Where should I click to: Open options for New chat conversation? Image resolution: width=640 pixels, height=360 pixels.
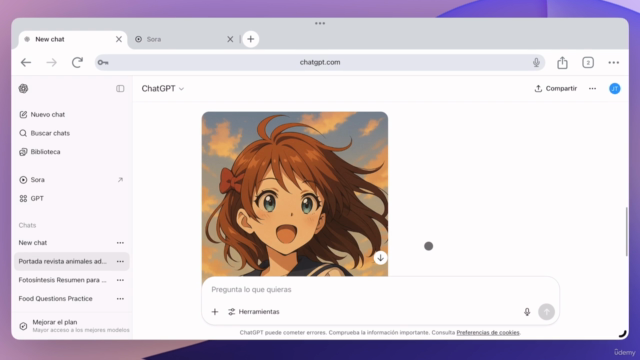120,242
